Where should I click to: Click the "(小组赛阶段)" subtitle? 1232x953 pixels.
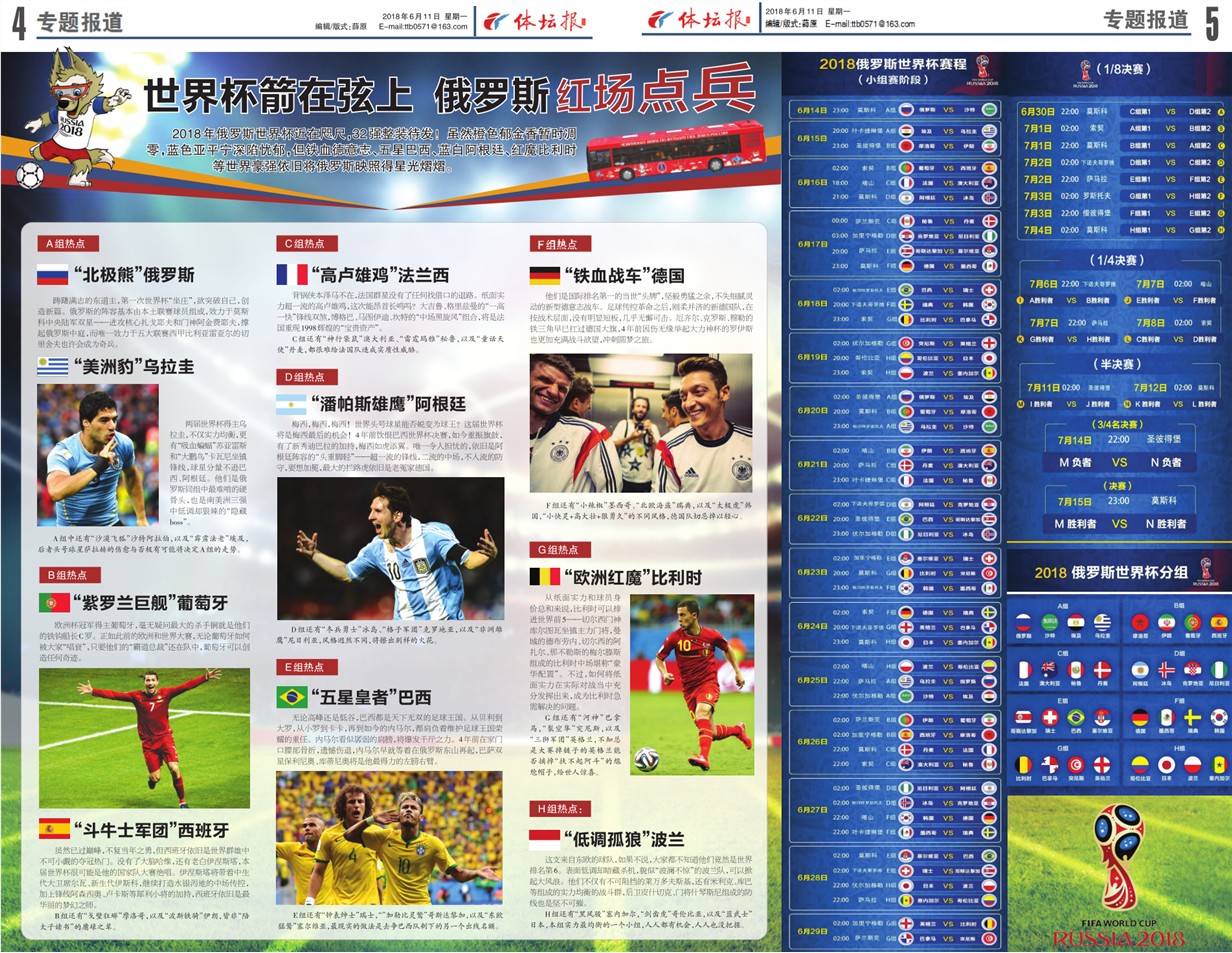[892, 79]
